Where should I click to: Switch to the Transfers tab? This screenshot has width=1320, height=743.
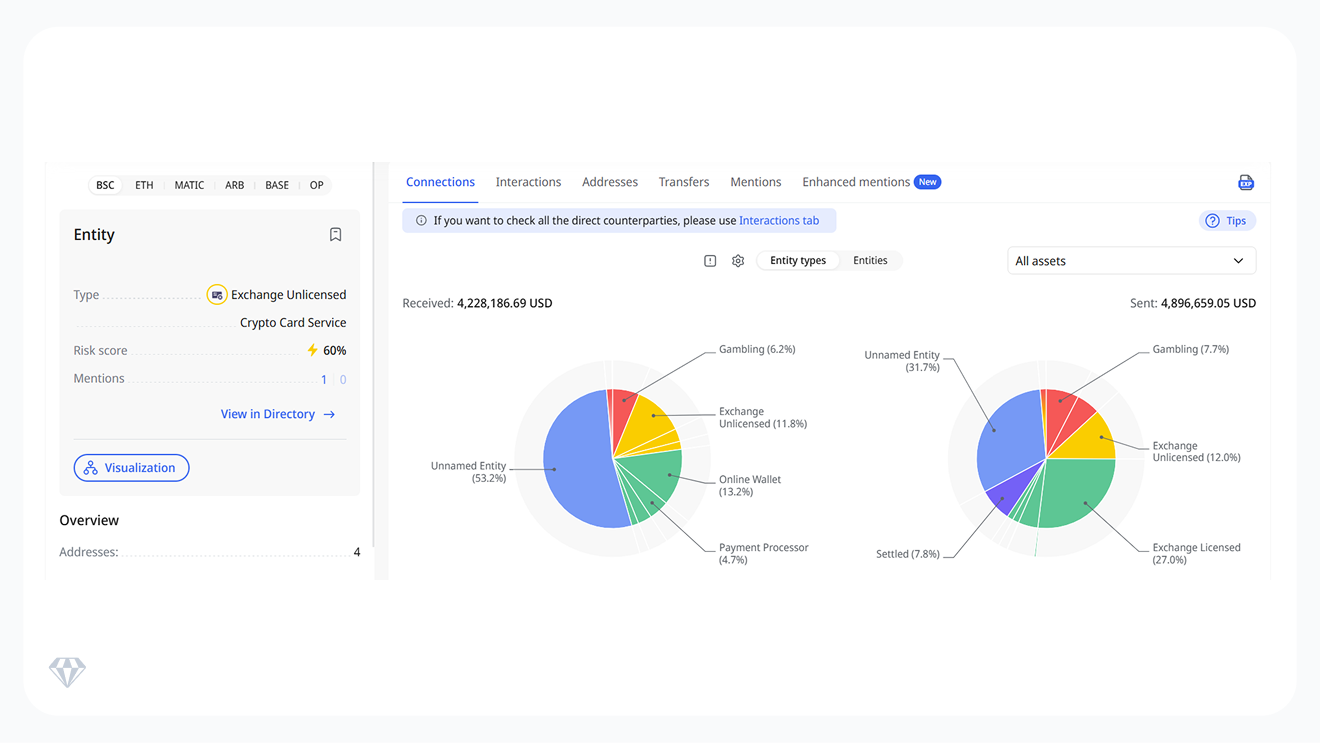tap(684, 182)
